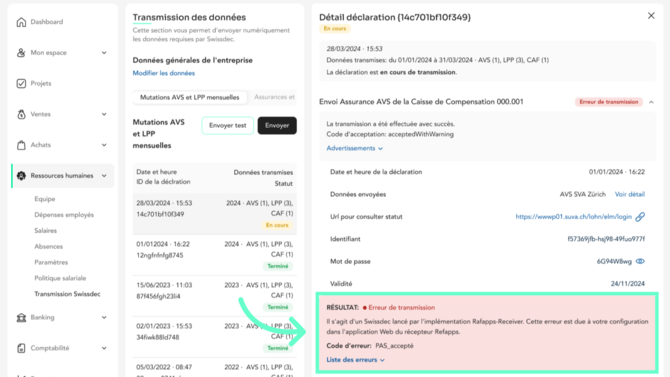
Task: Open Politique salariale submenu item
Action: point(60,278)
